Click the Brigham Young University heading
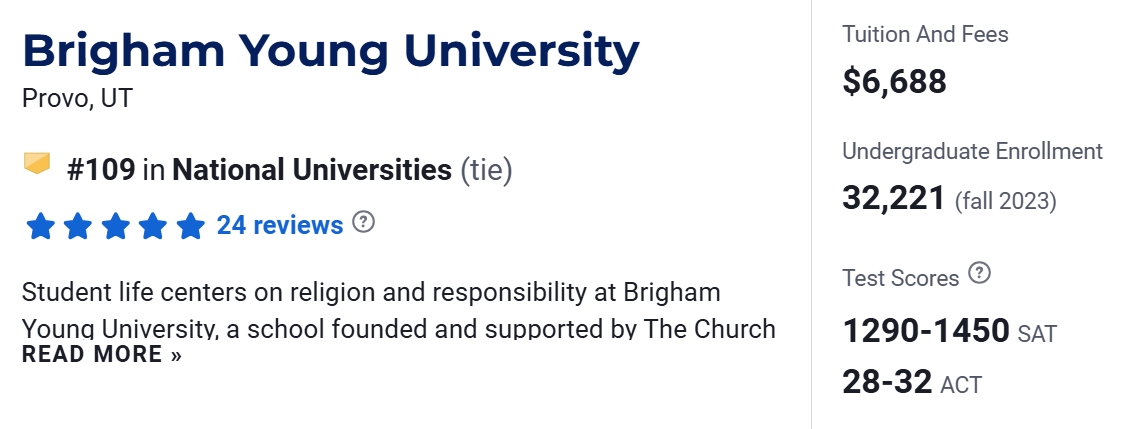 coord(330,52)
